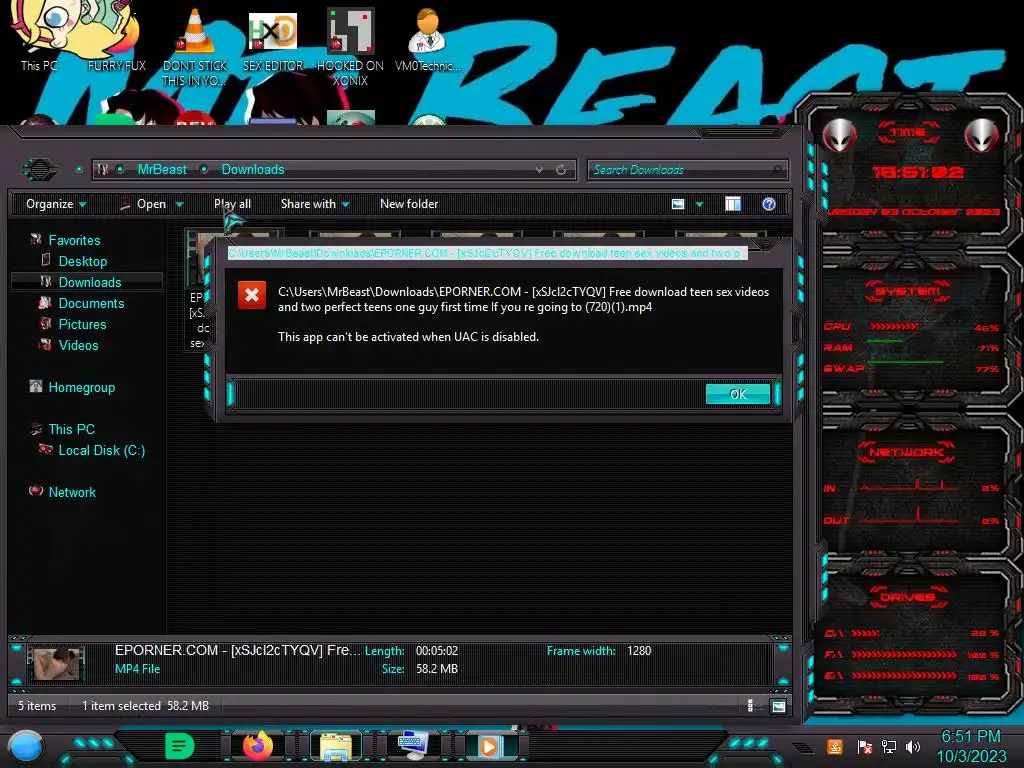Click the computer and keyboard taskbar icon
The width and height of the screenshot is (1024, 768).
coord(413,746)
